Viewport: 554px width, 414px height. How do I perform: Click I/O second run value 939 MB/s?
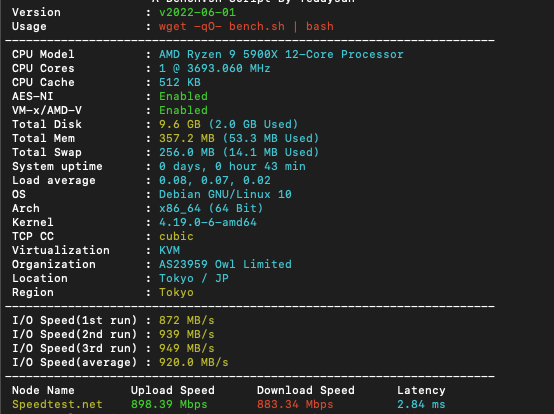[187, 334]
